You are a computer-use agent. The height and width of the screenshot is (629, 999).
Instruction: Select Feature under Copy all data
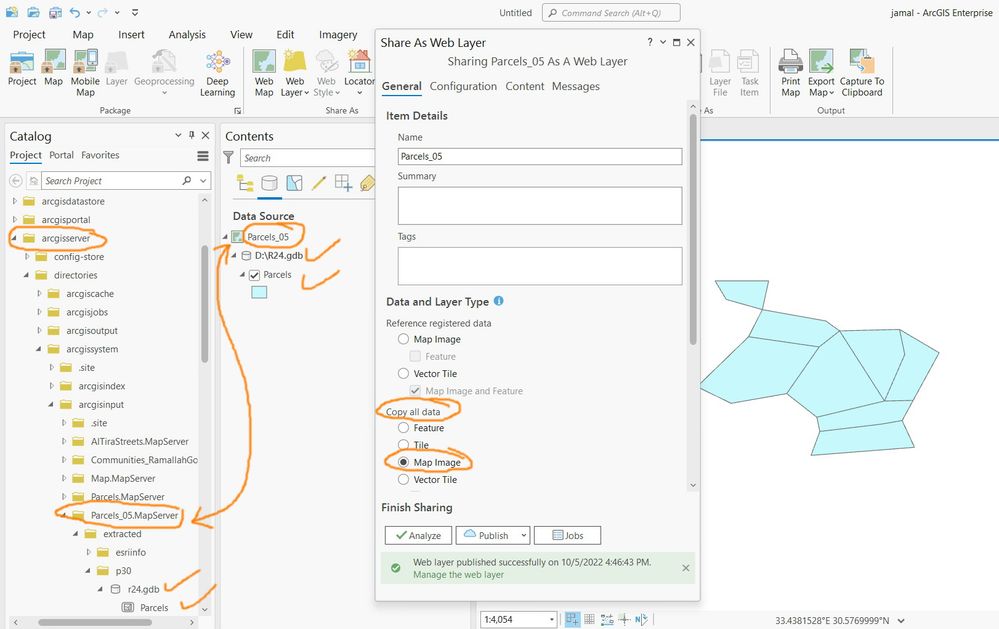click(403, 428)
